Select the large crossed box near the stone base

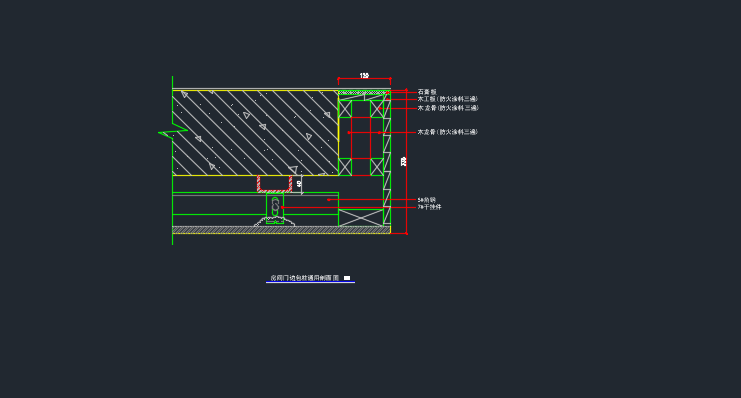[361, 217]
